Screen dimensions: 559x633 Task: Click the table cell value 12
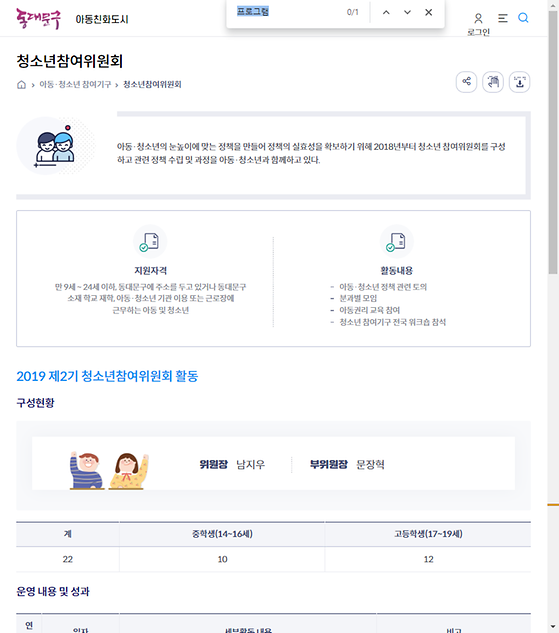click(x=428, y=559)
